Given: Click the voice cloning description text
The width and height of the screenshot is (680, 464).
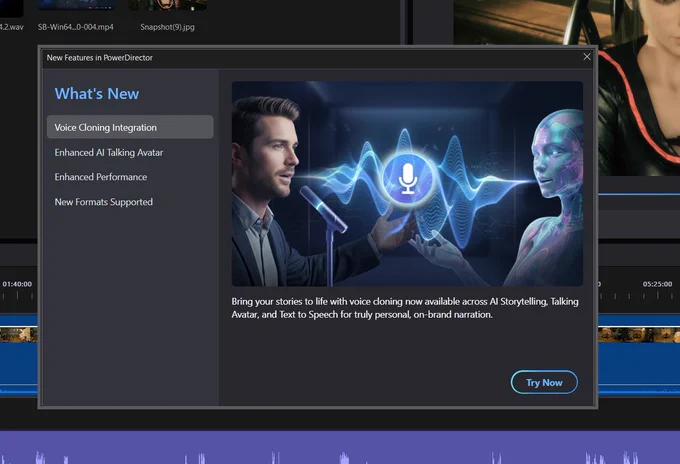Looking at the screenshot, I should (405, 308).
